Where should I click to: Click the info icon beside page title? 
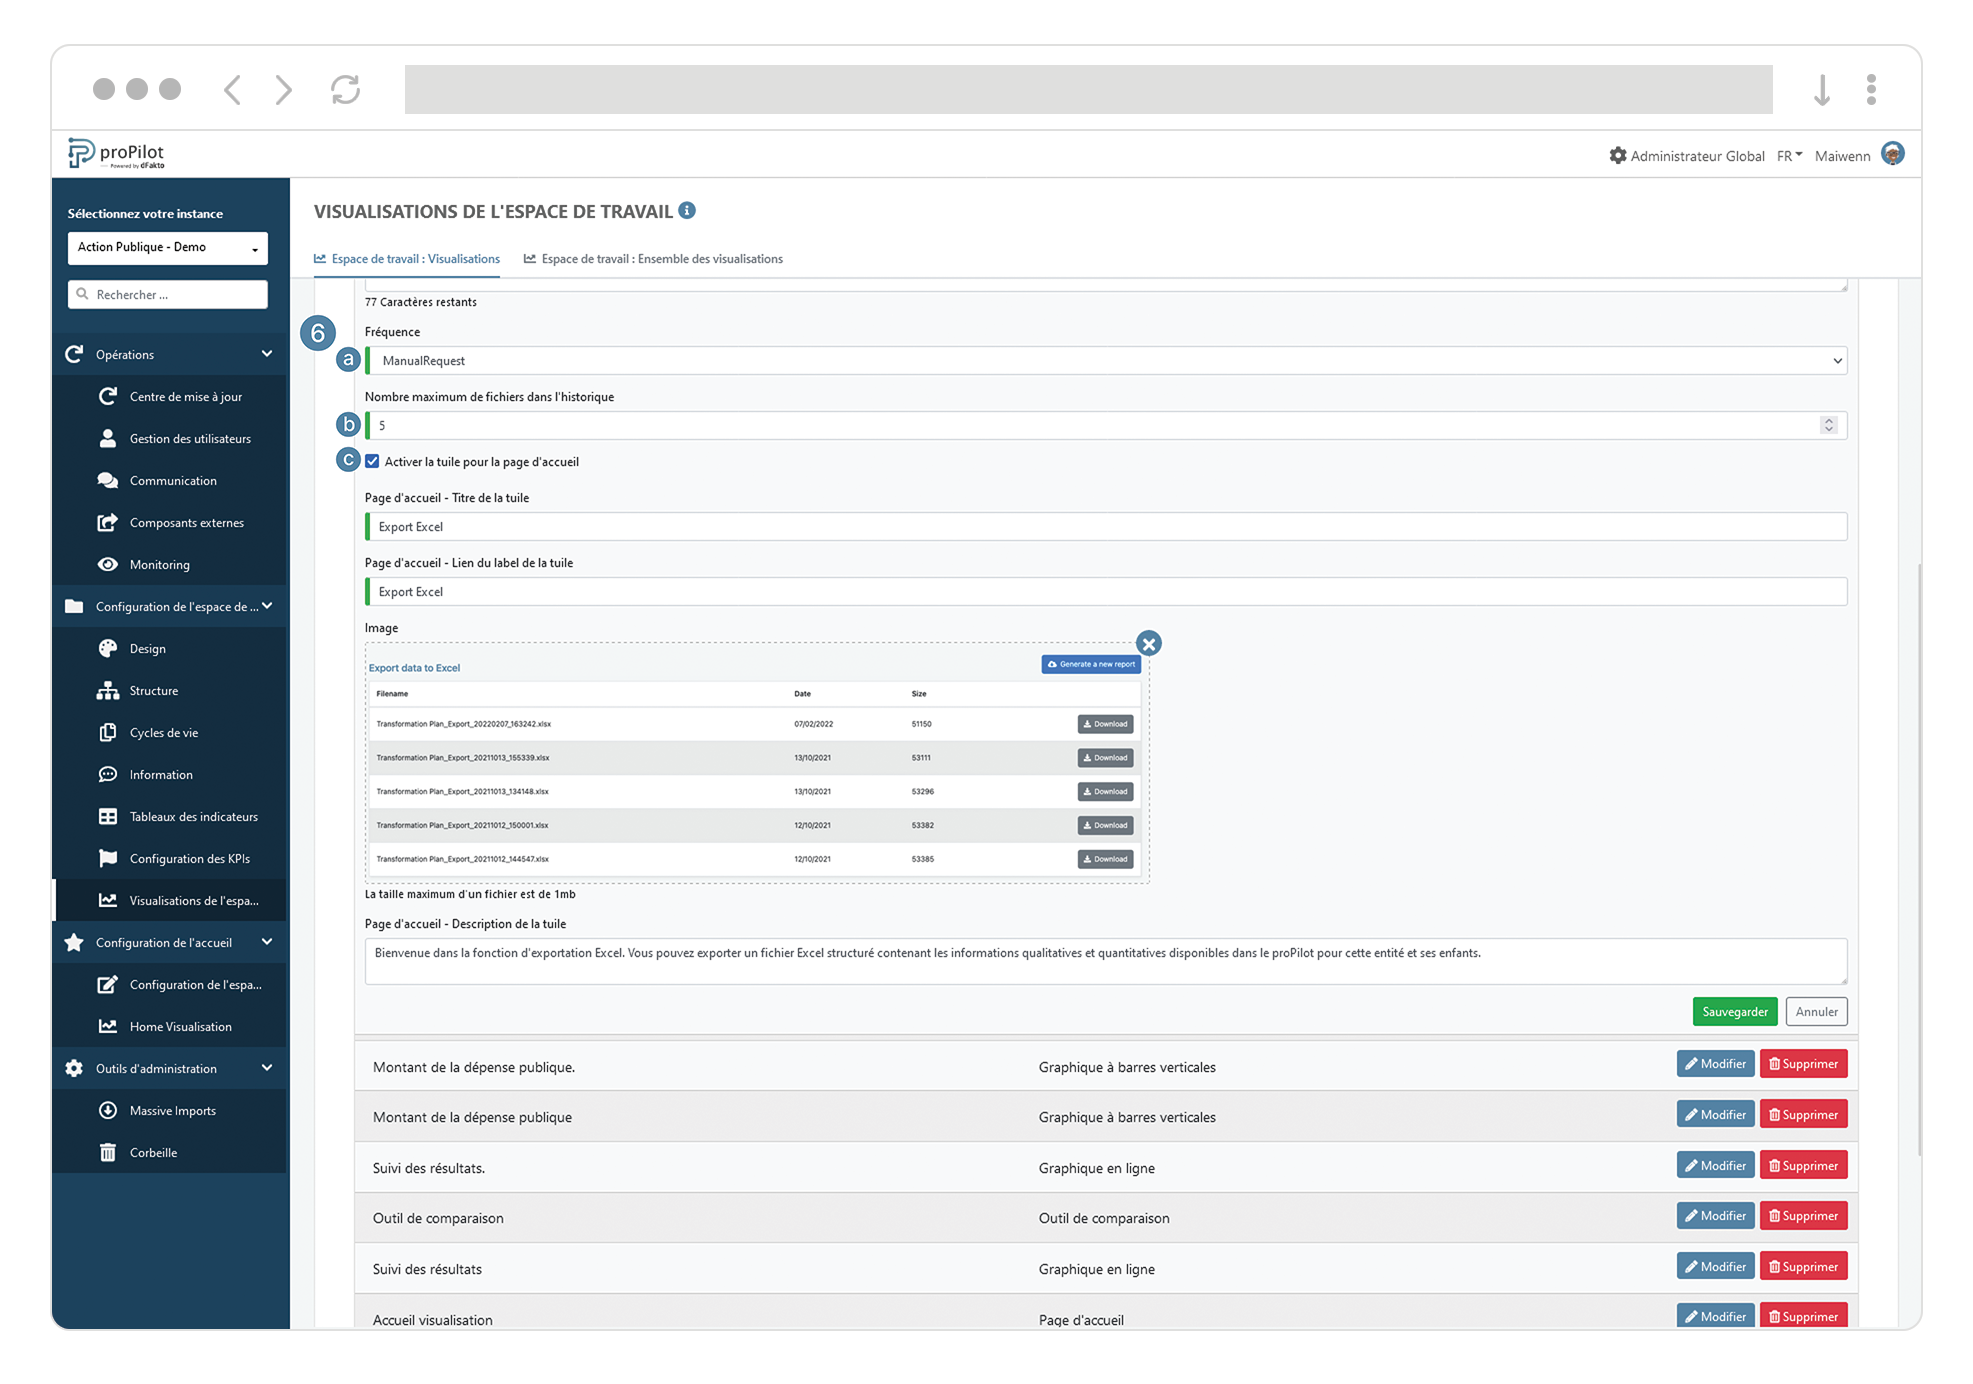click(687, 210)
